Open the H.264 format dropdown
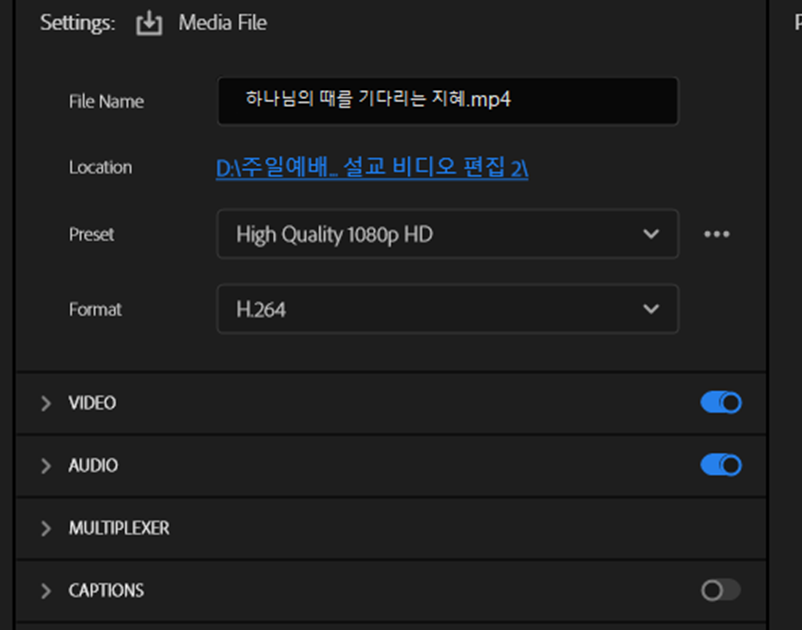The height and width of the screenshot is (630, 802). click(x=447, y=309)
